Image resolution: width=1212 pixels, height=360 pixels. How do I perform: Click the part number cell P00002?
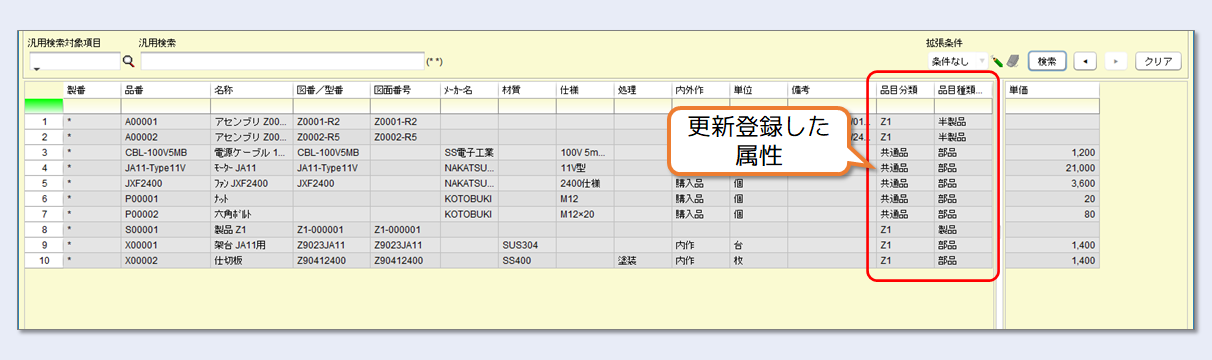pos(165,214)
